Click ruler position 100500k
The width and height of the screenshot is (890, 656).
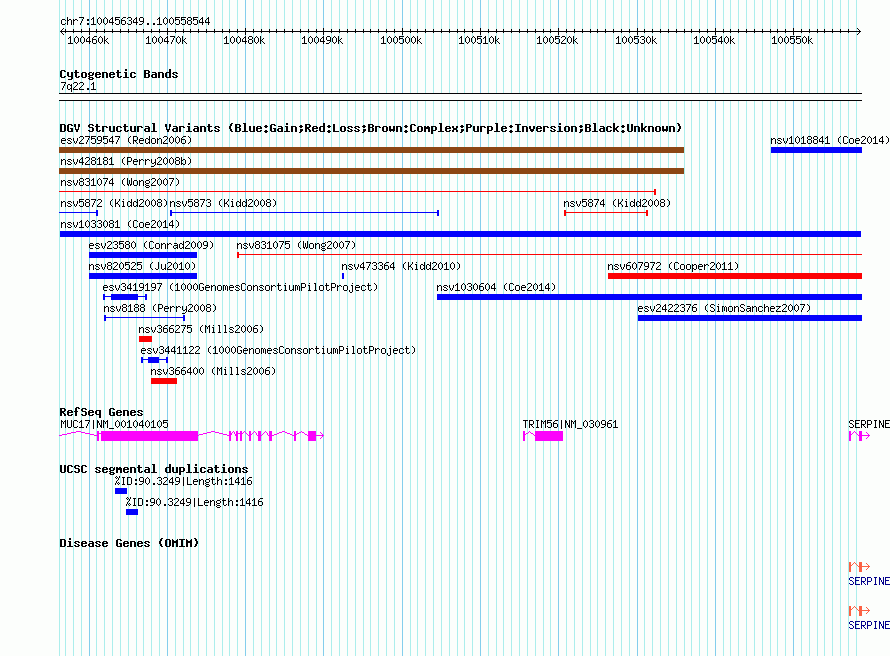(x=401, y=40)
